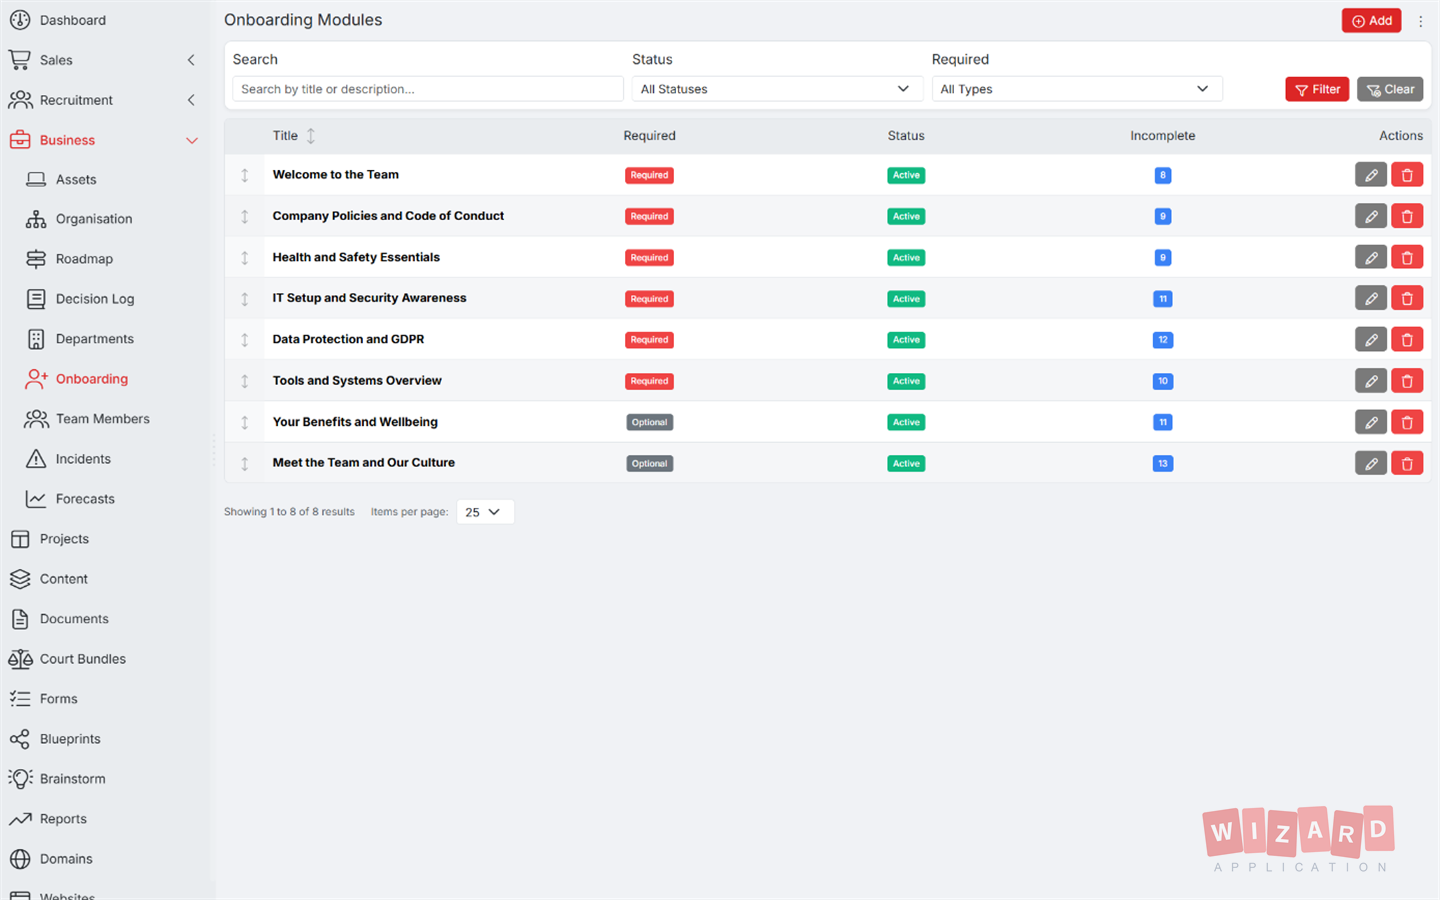Open Forecasts in the sidebar
Viewport: 1440px width, 900px height.
tap(85, 499)
